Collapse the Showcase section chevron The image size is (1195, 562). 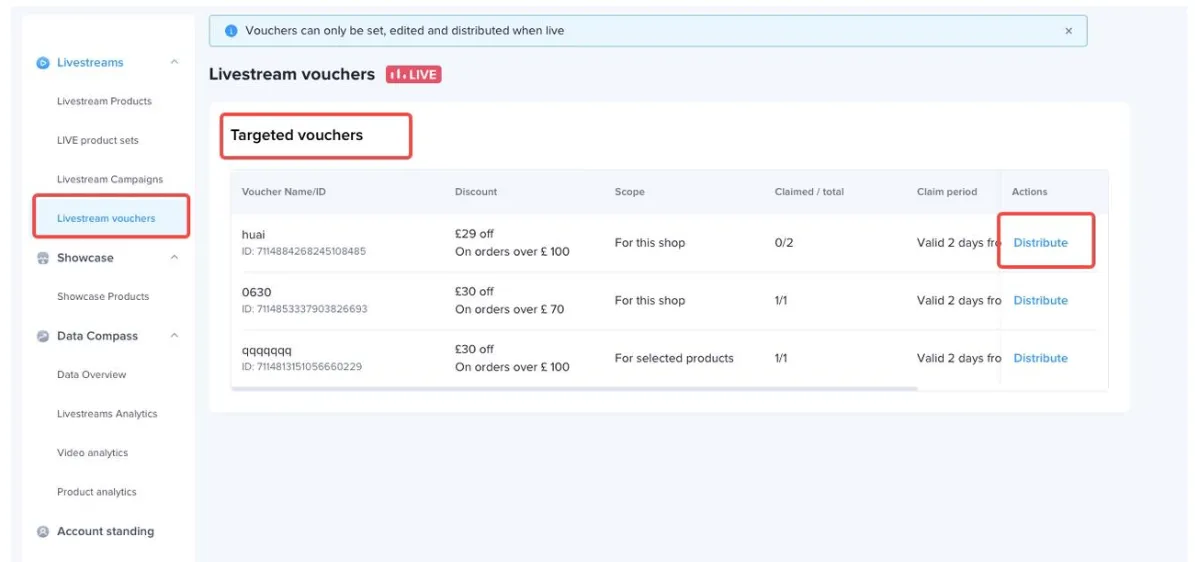coord(175,258)
